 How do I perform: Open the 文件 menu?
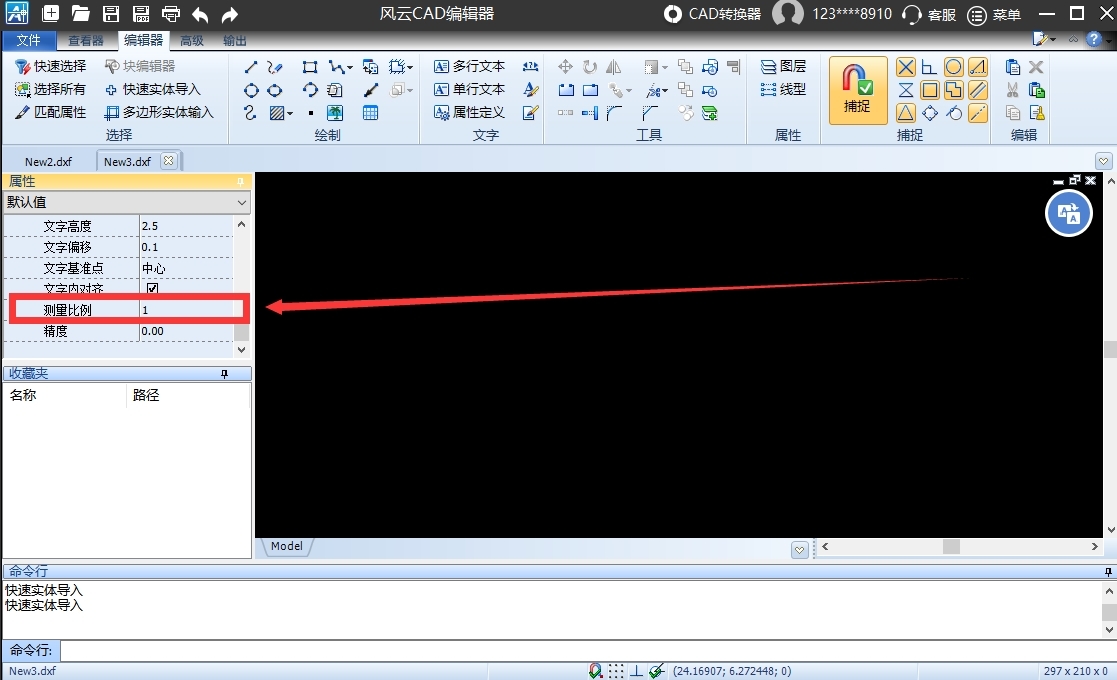(29, 41)
